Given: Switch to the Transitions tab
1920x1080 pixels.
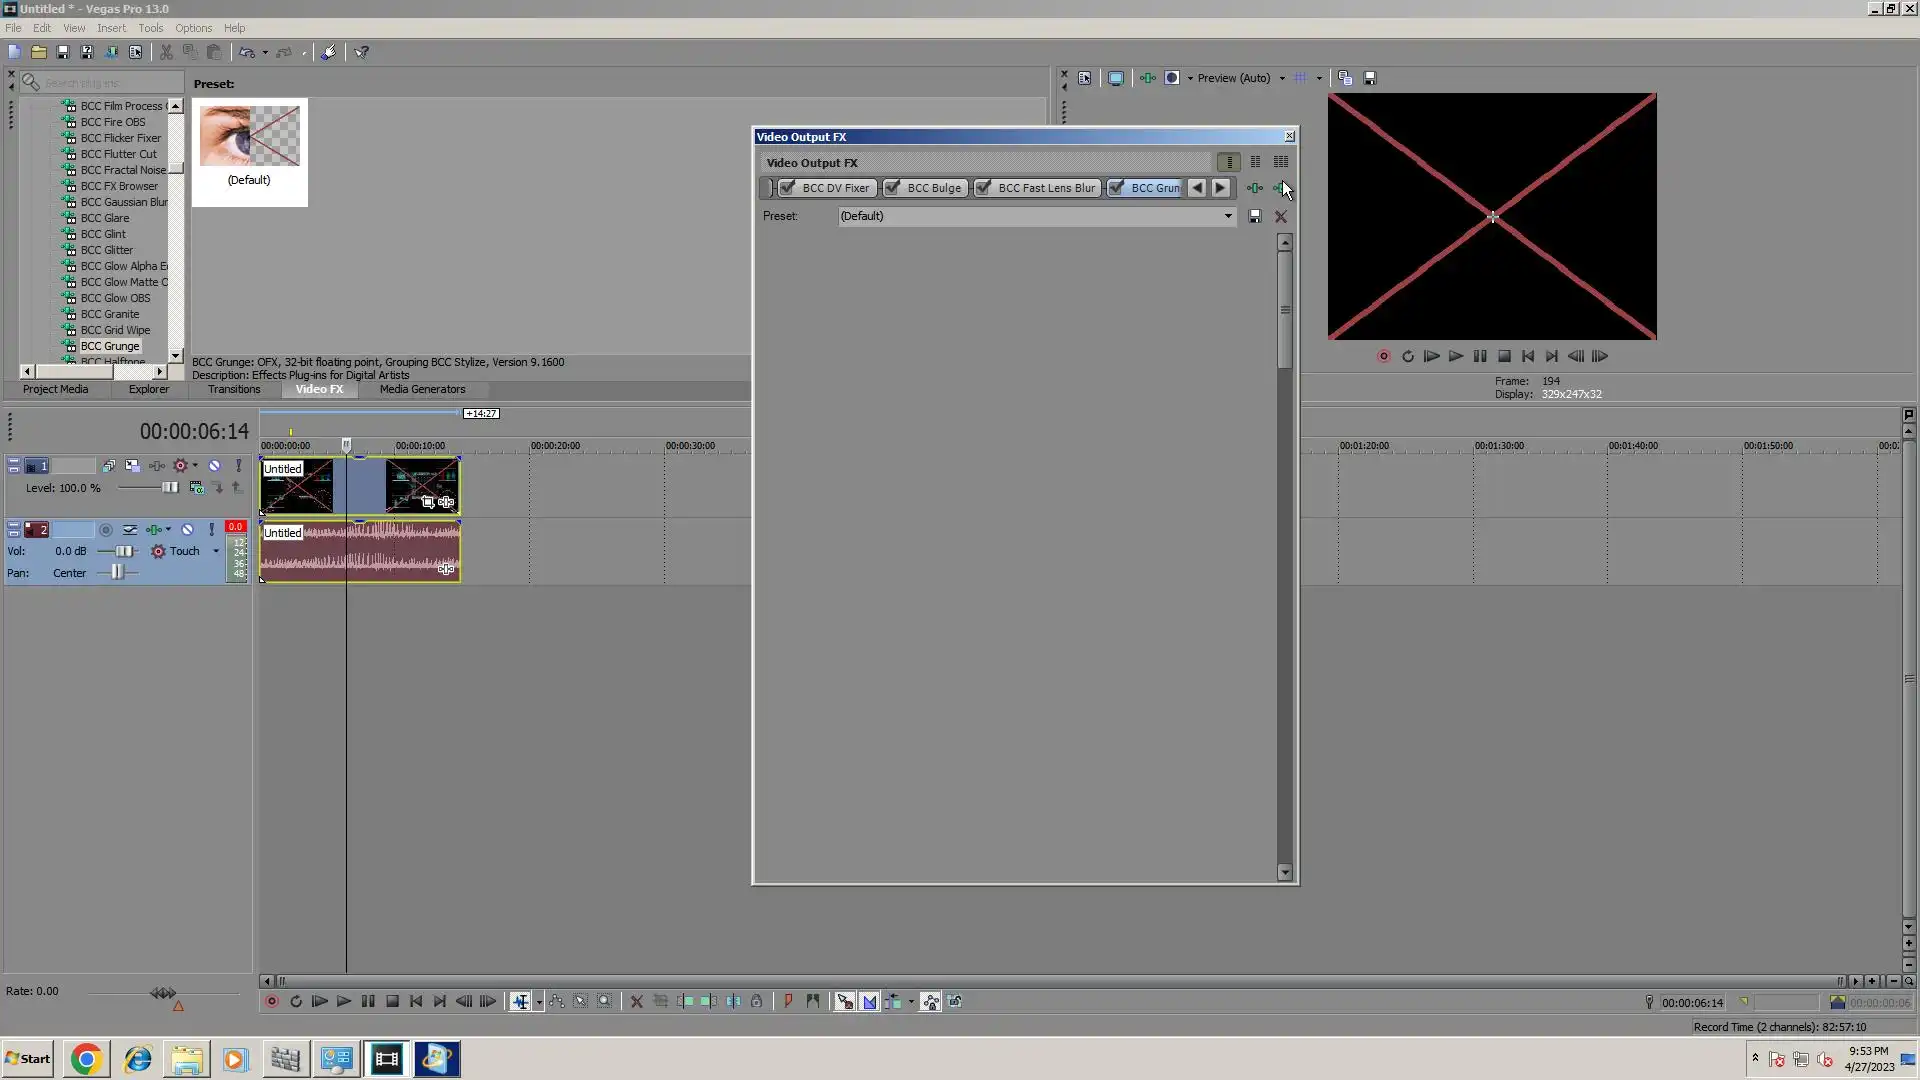Looking at the screenshot, I should (234, 389).
